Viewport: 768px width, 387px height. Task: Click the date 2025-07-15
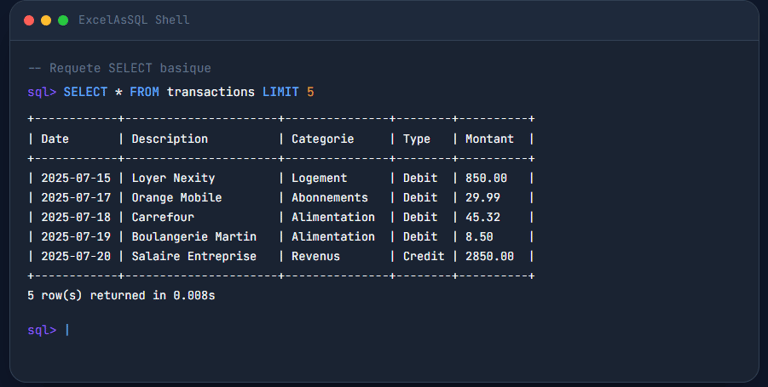(x=76, y=178)
